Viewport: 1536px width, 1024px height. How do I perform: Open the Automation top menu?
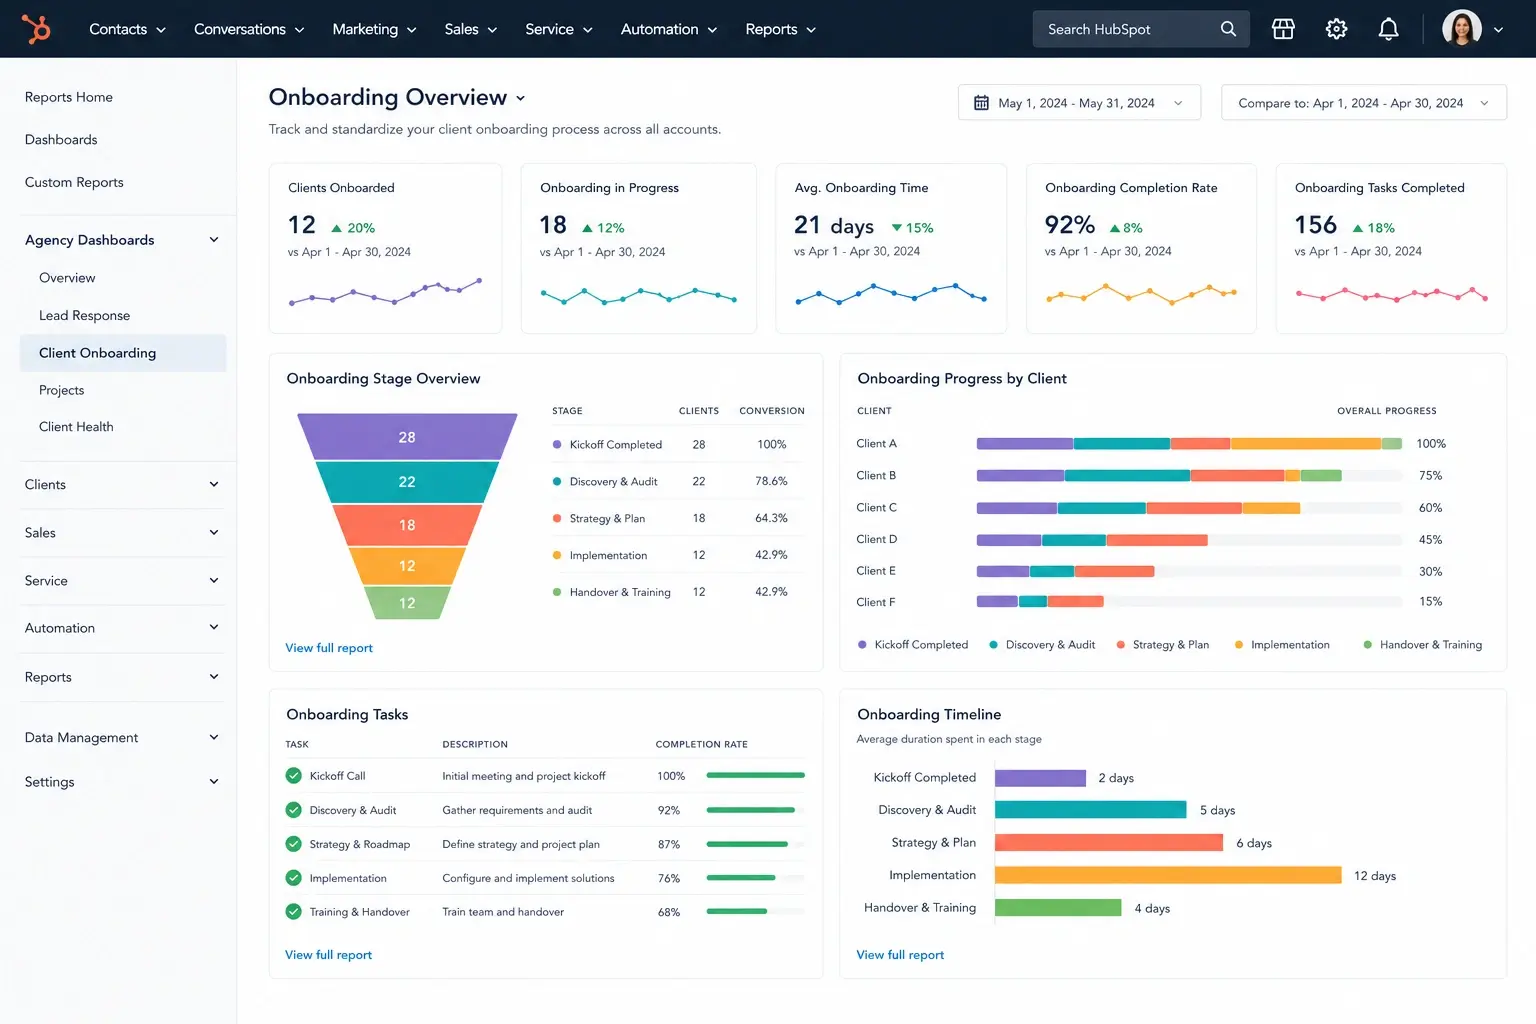click(669, 29)
